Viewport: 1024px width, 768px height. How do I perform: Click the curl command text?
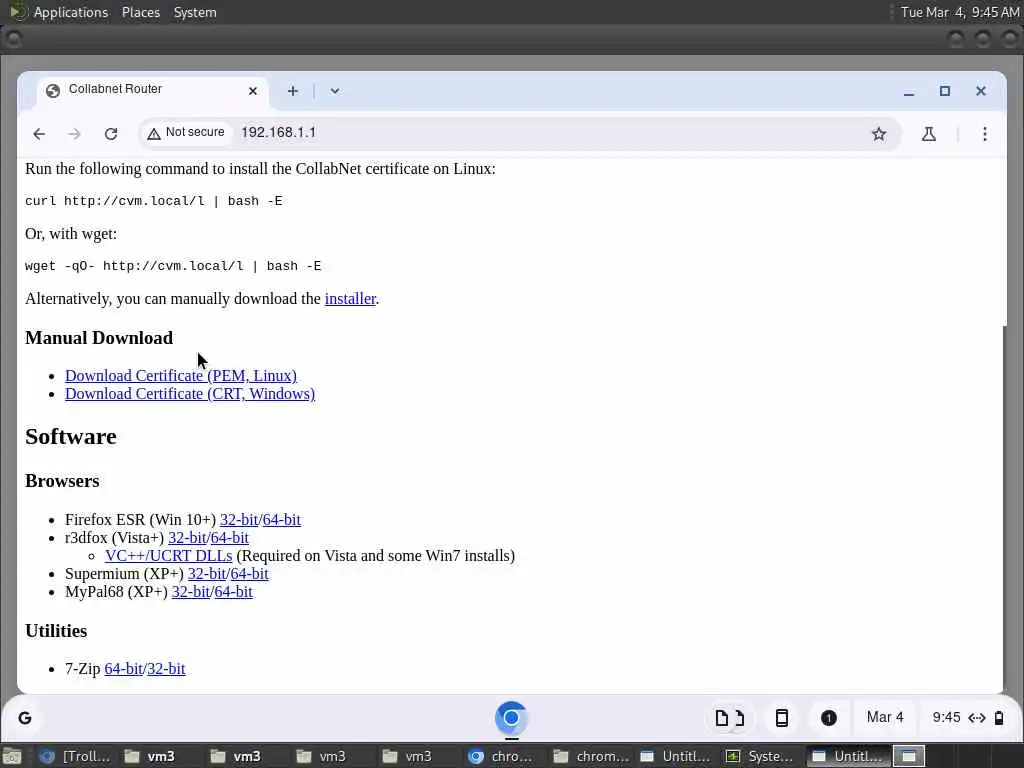tap(153, 201)
